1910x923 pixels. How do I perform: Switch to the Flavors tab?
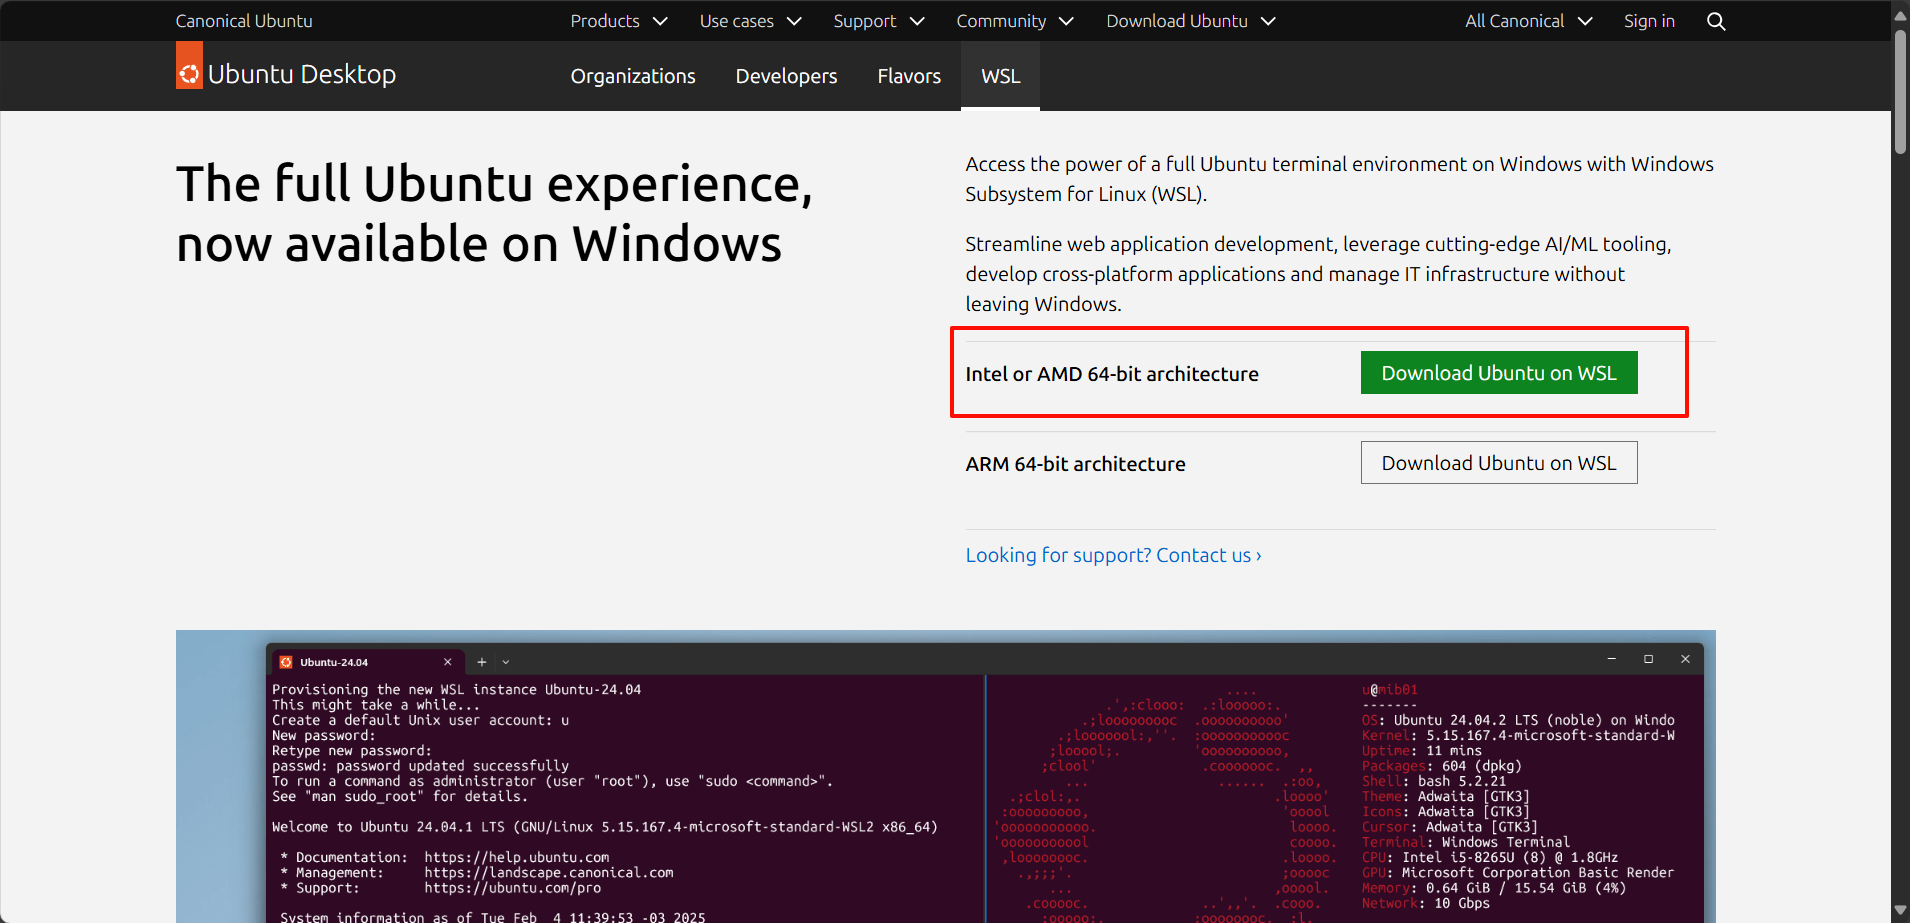click(x=909, y=76)
